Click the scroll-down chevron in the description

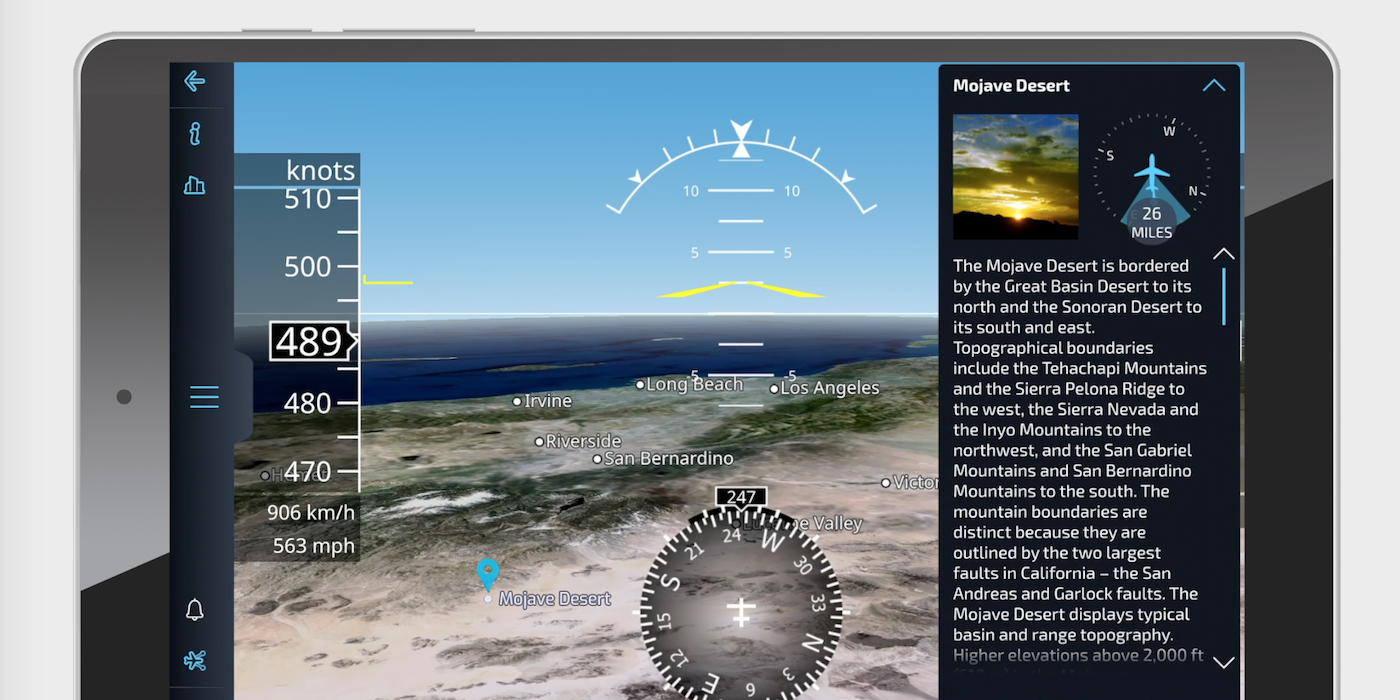click(x=1223, y=662)
